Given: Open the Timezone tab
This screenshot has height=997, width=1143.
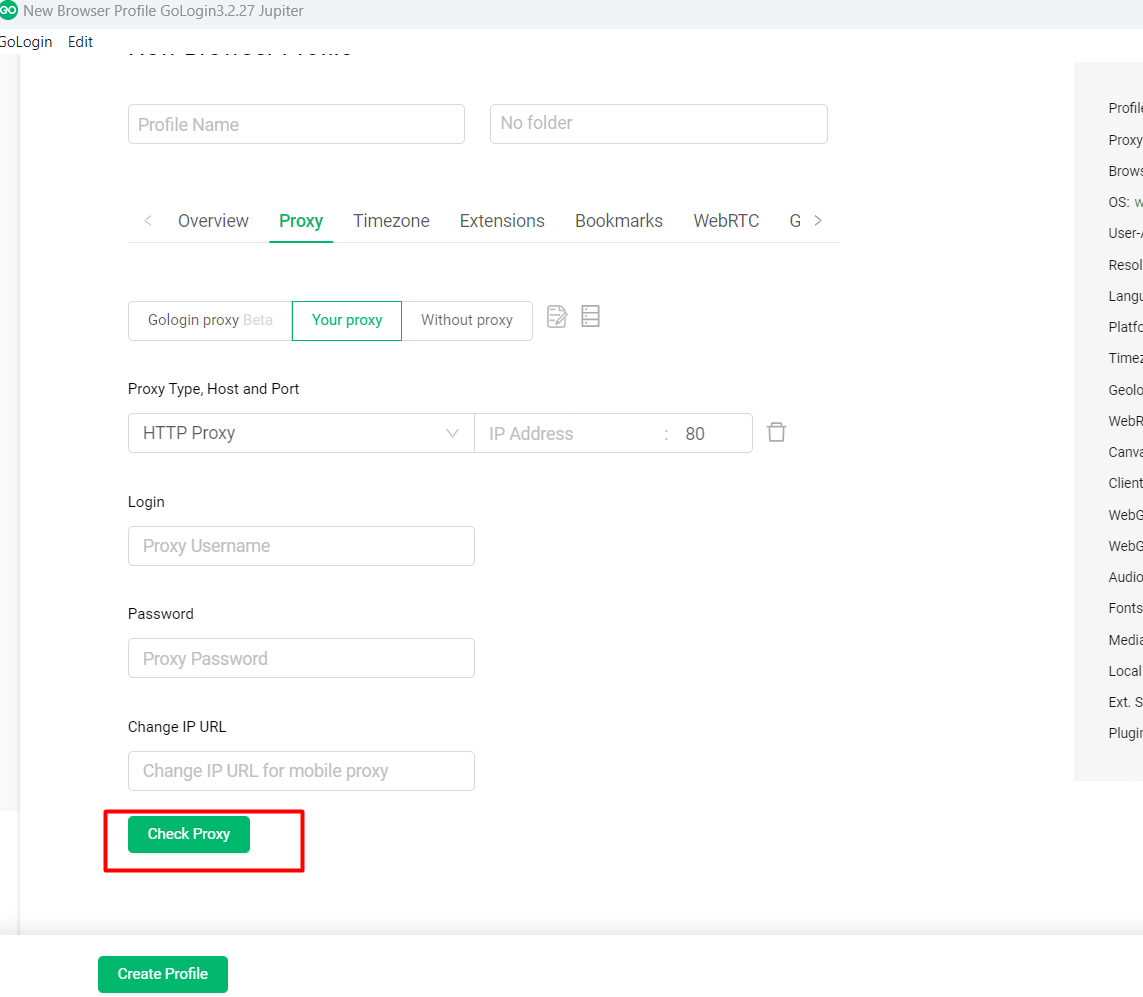Looking at the screenshot, I should coord(391,221).
